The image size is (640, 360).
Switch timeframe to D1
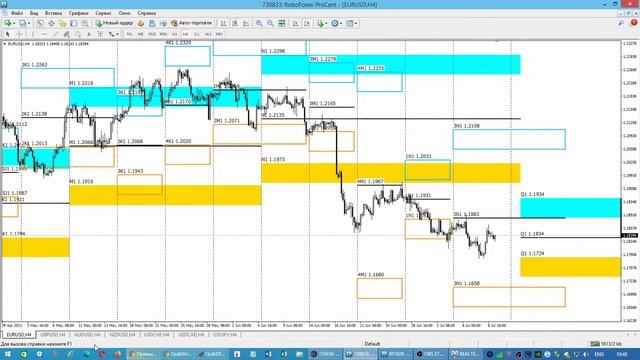click(x=197, y=34)
